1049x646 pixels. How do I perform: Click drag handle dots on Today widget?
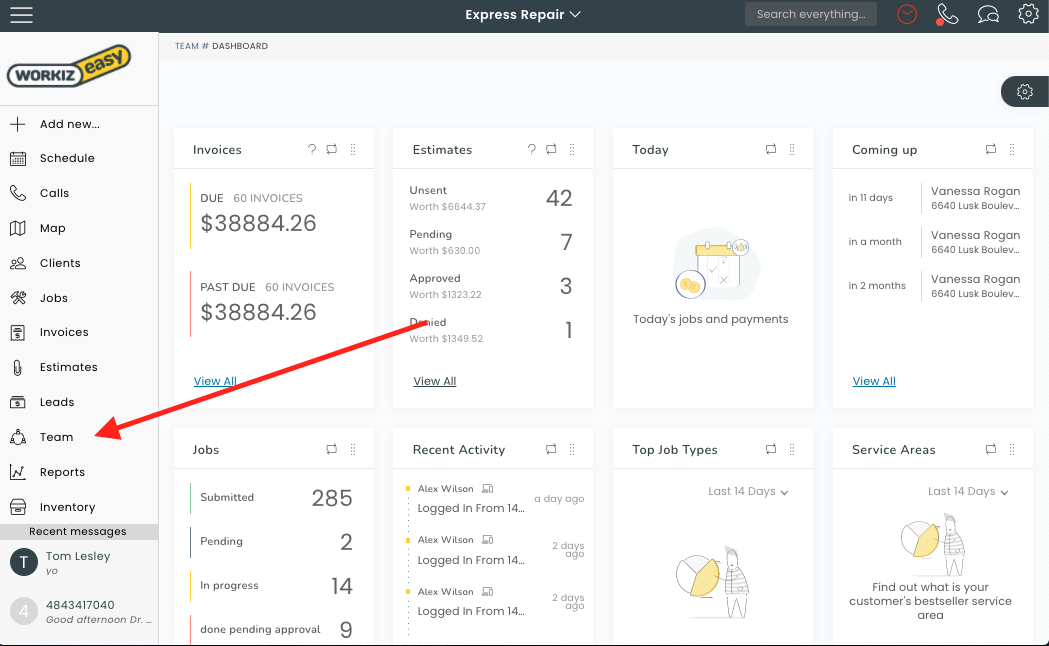792,149
